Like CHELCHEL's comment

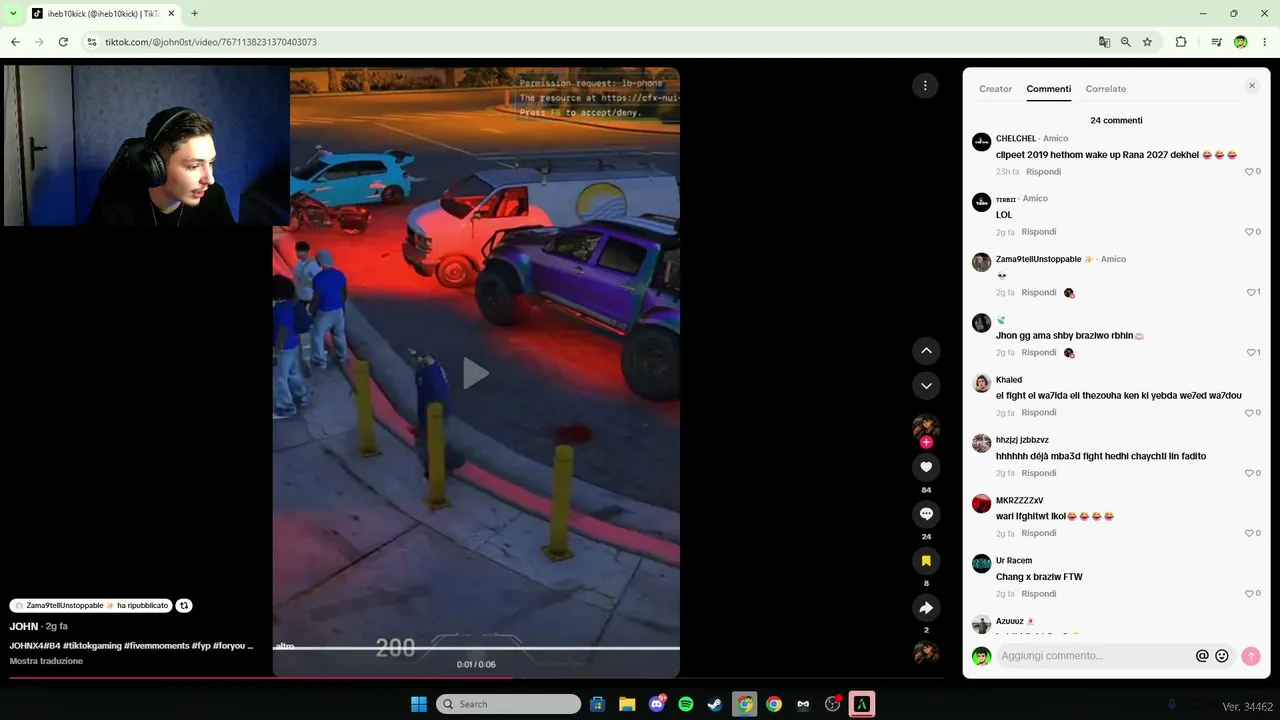pyautogui.click(x=1249, y=172)
